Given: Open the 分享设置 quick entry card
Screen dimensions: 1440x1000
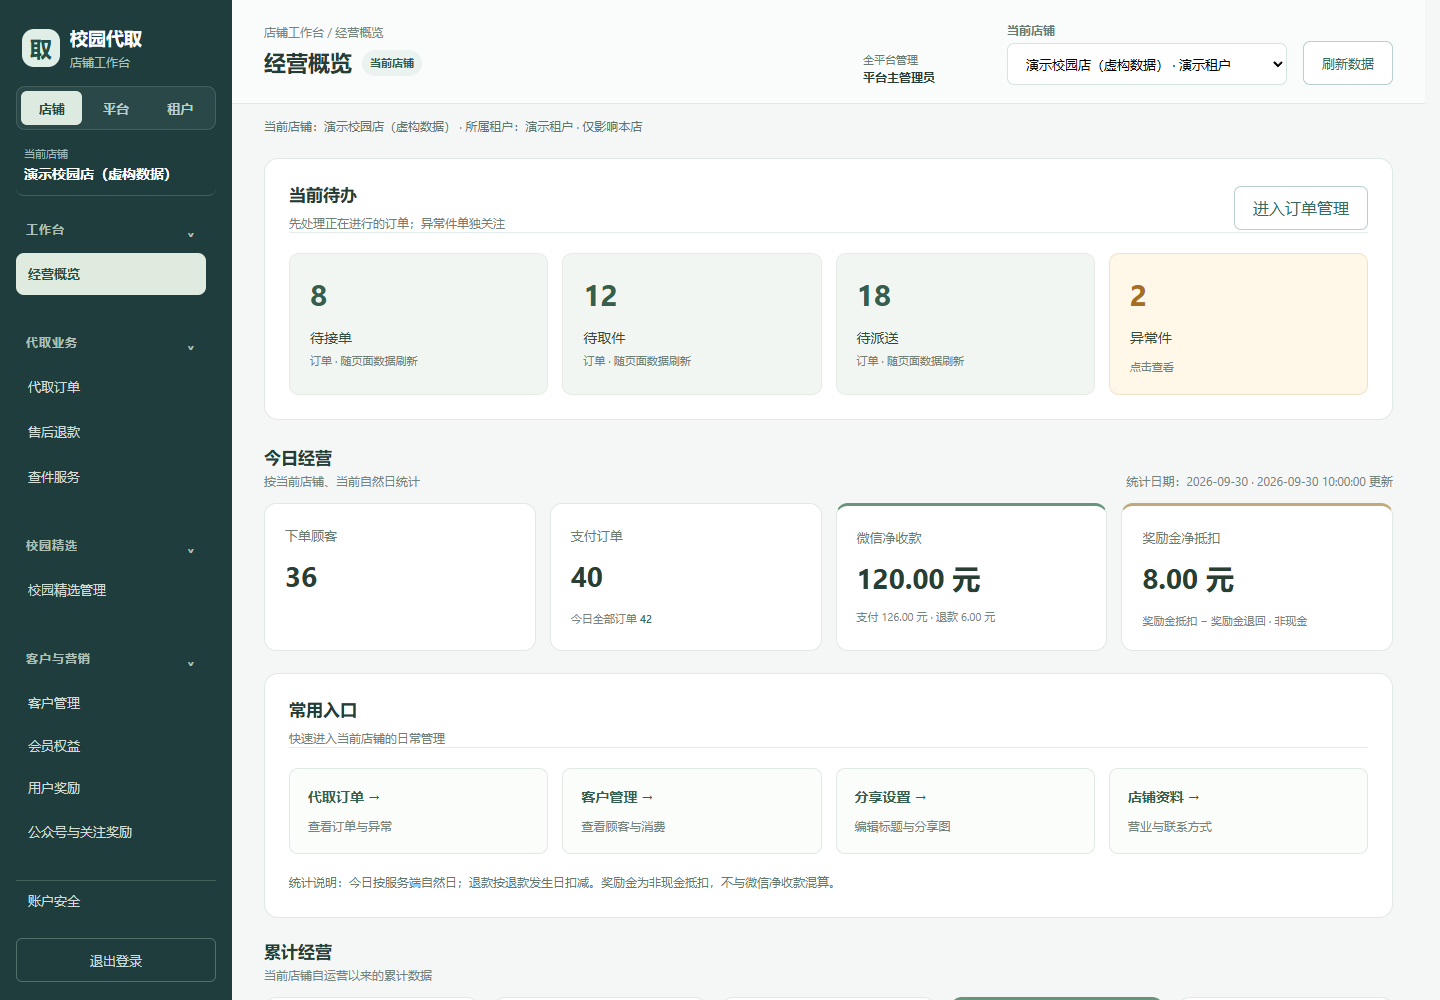Looking at the screenshot, I should [x=965, y=811].
